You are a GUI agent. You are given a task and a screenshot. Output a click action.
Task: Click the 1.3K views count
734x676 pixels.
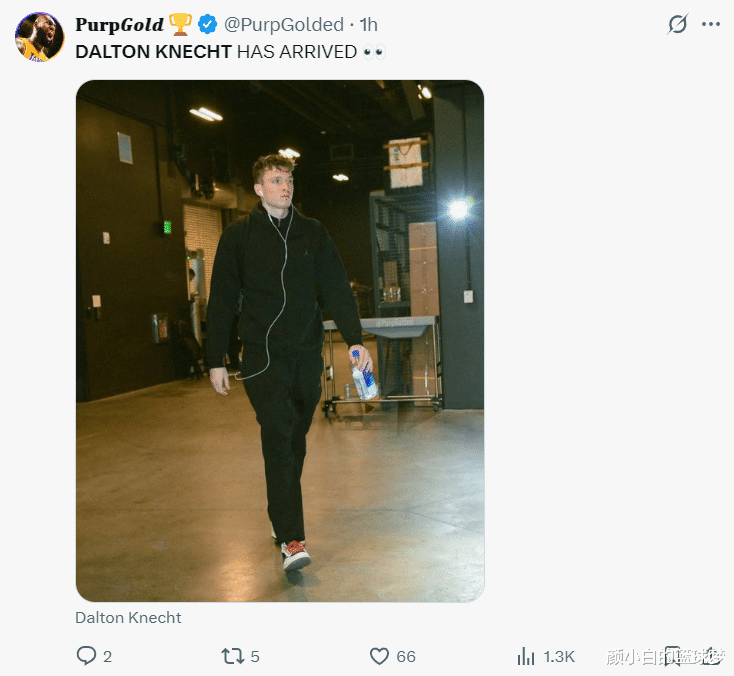(x=559, y=656)
